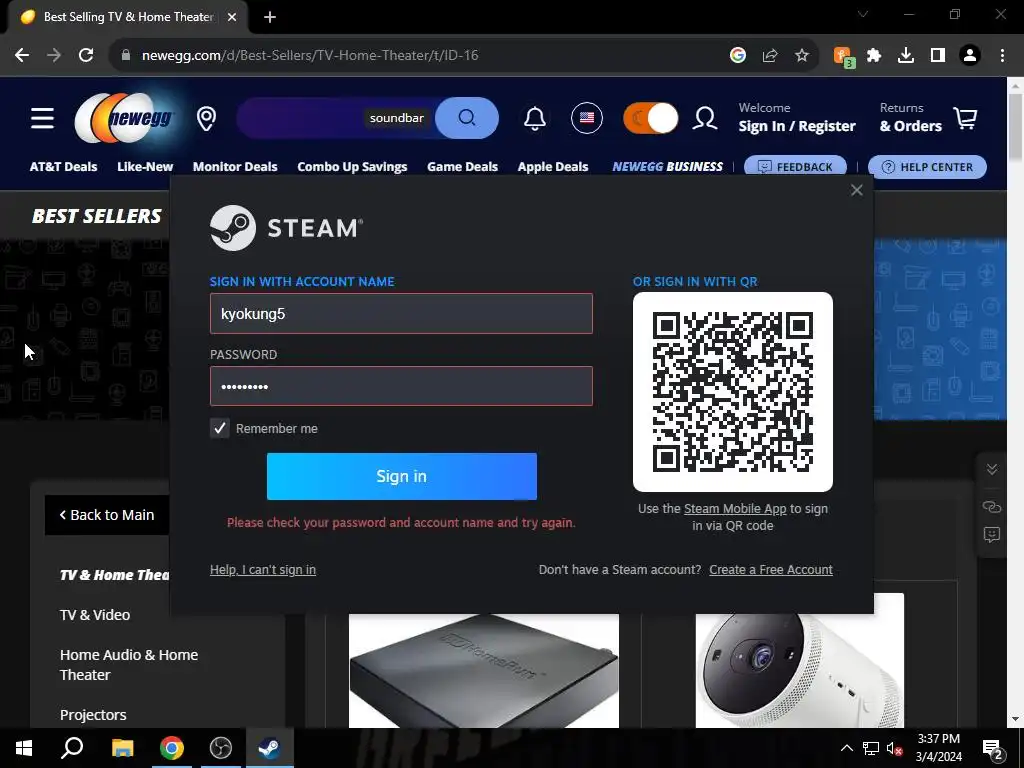Viewport: 1024px width, 768px height.
Task: Toggle the dark mode switch
Action: [x=650, y=118]
